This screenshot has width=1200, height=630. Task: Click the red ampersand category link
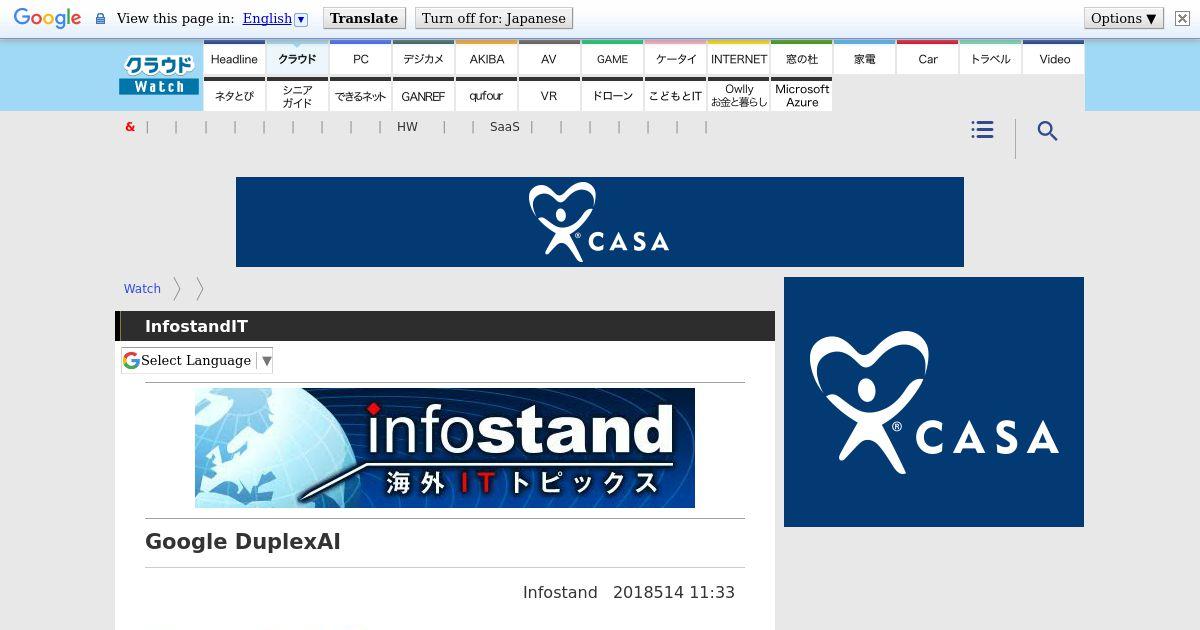pyautogui.click(x=130, y=127)
